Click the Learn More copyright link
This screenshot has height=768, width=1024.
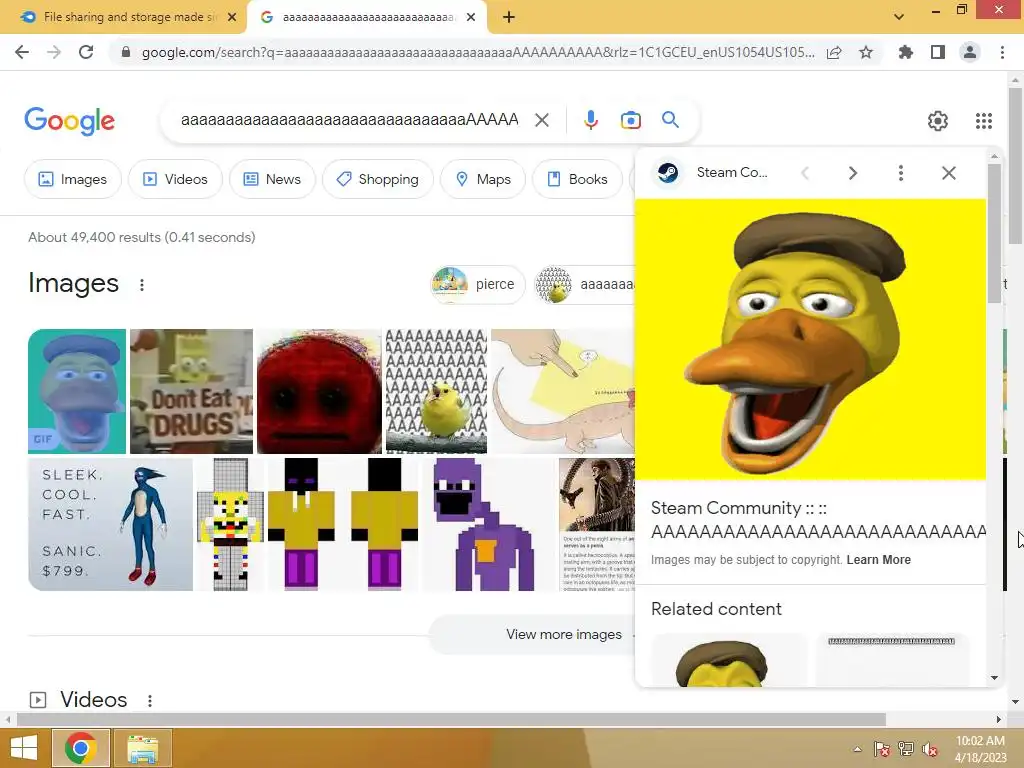point(878,560)
